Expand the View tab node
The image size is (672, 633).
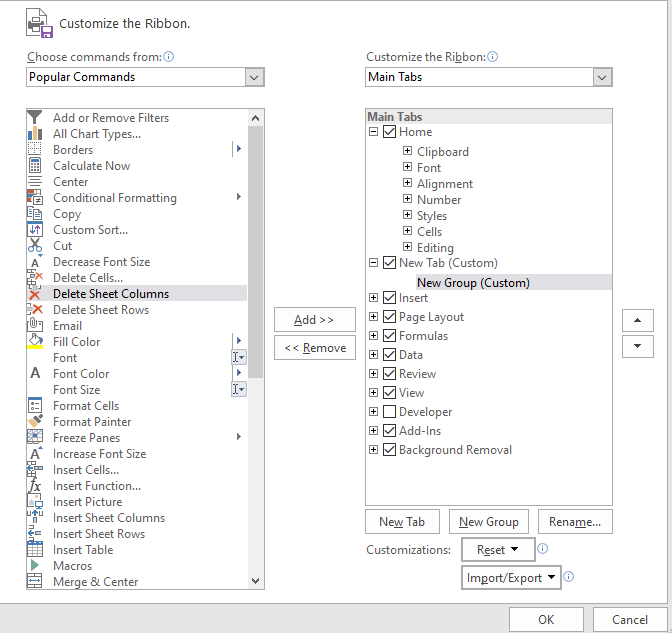pyautogui.click(x=373, y=392)
